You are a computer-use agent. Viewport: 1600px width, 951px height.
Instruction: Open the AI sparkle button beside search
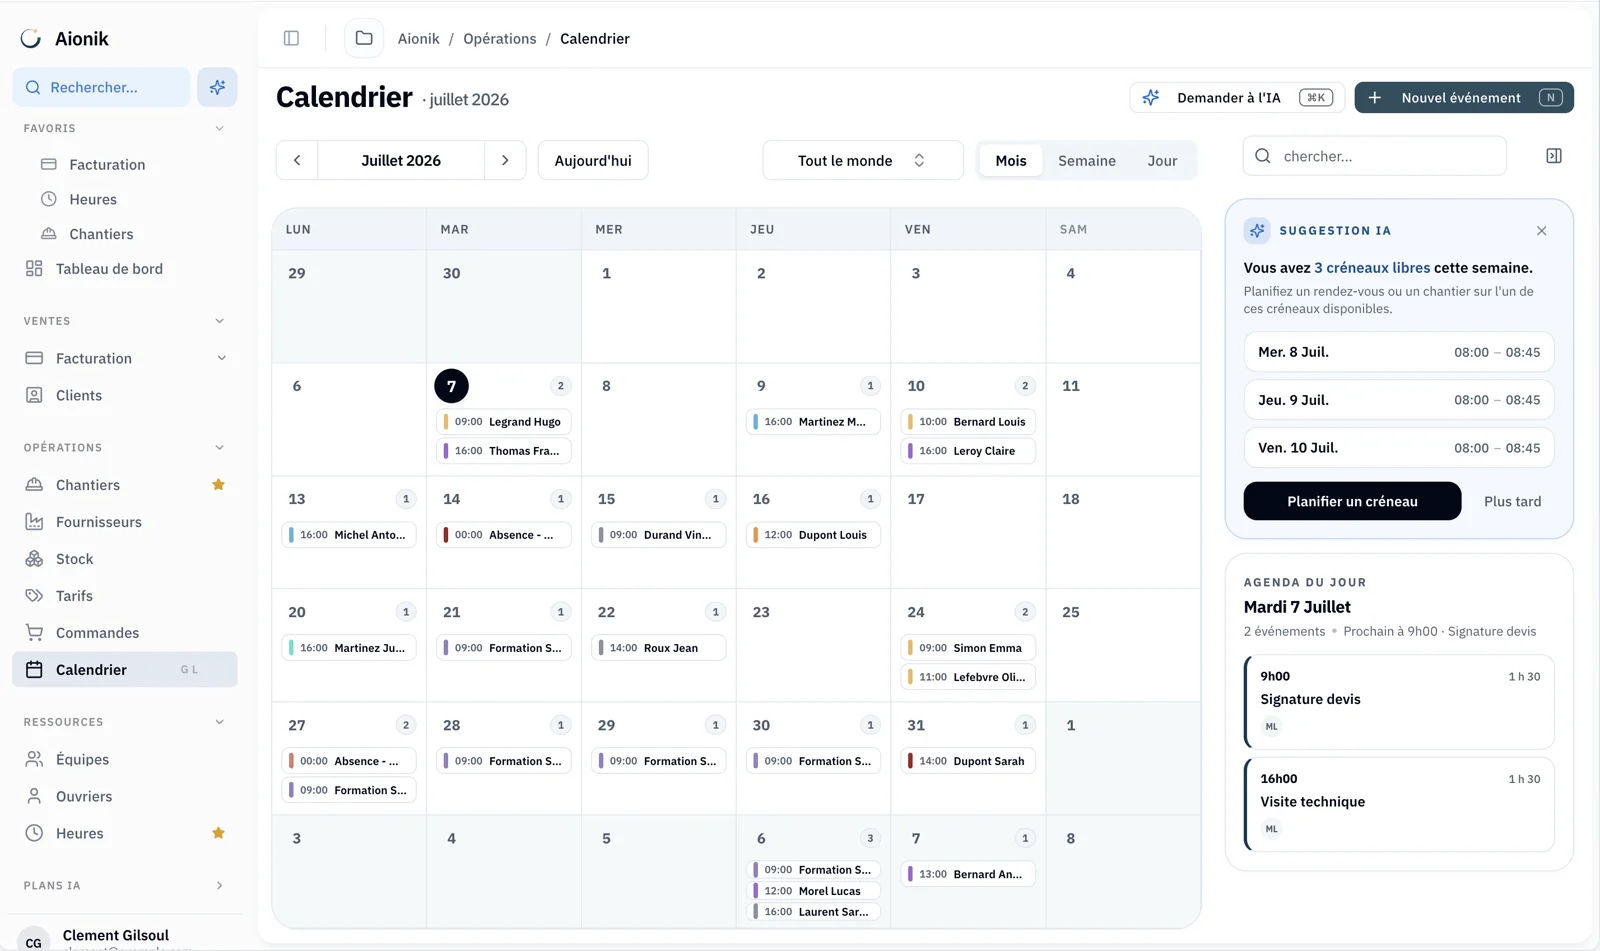(x=217, y=87)
